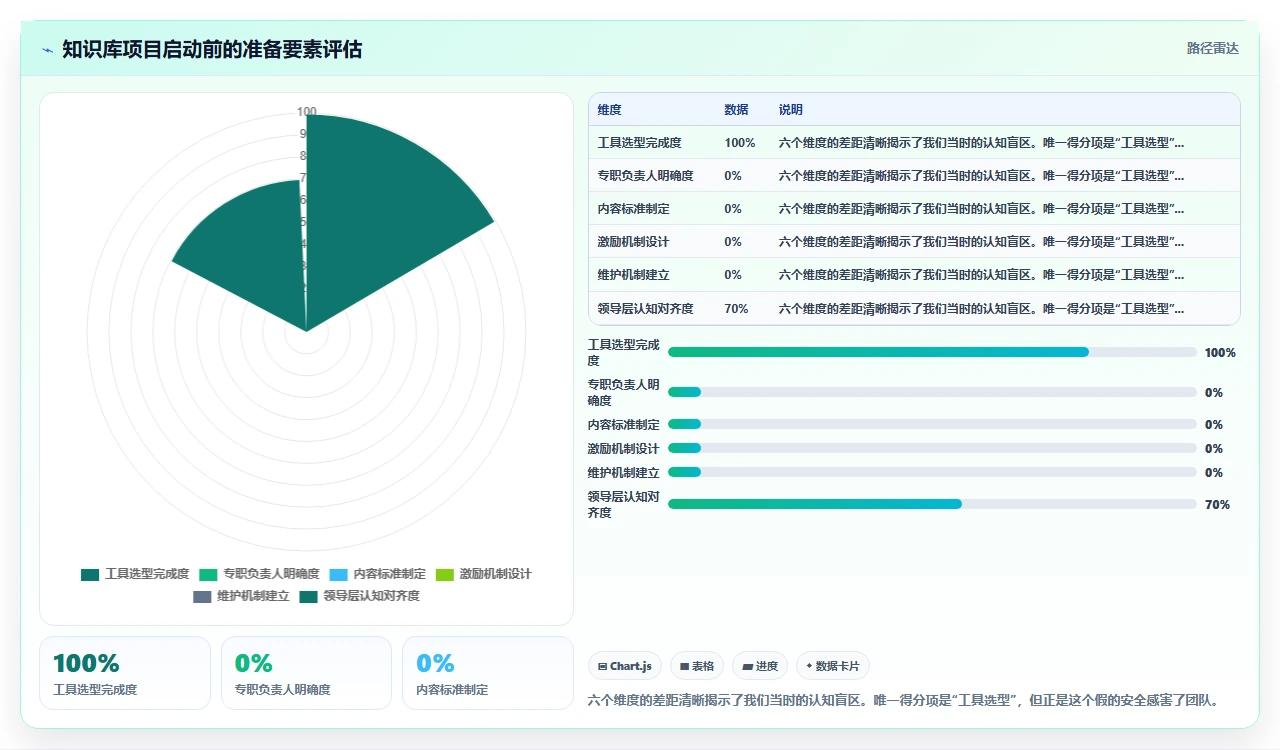Viewport: 1280px width, 750px height.
Task: Select the 进度 tag
Action: click(760, 666)
